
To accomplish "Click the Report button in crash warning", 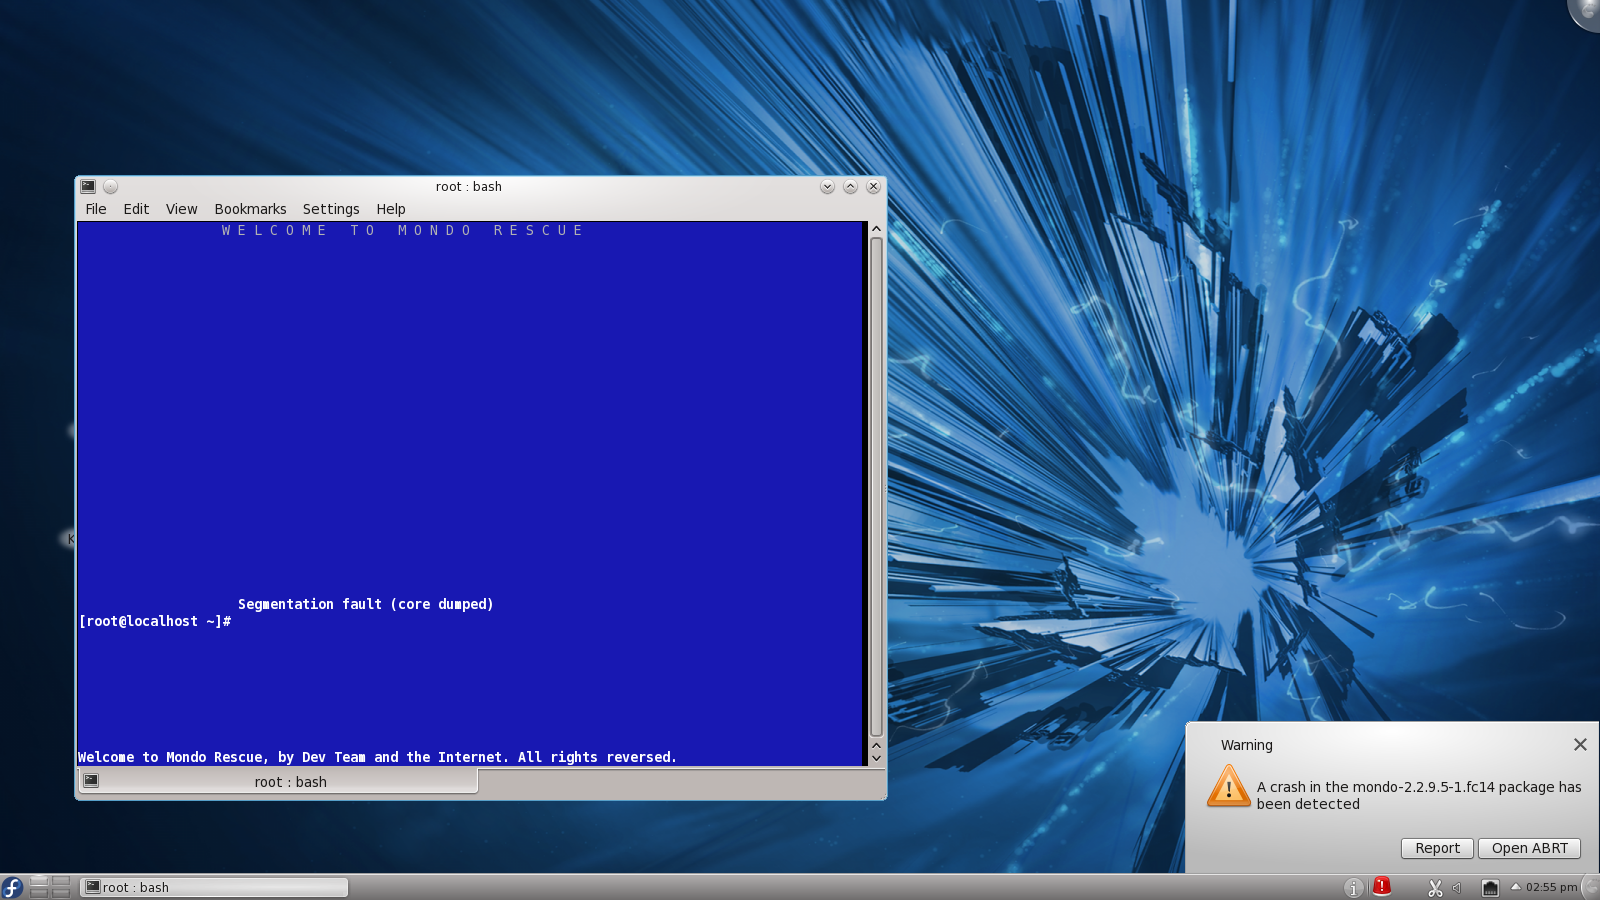I will click(1437, 848).
